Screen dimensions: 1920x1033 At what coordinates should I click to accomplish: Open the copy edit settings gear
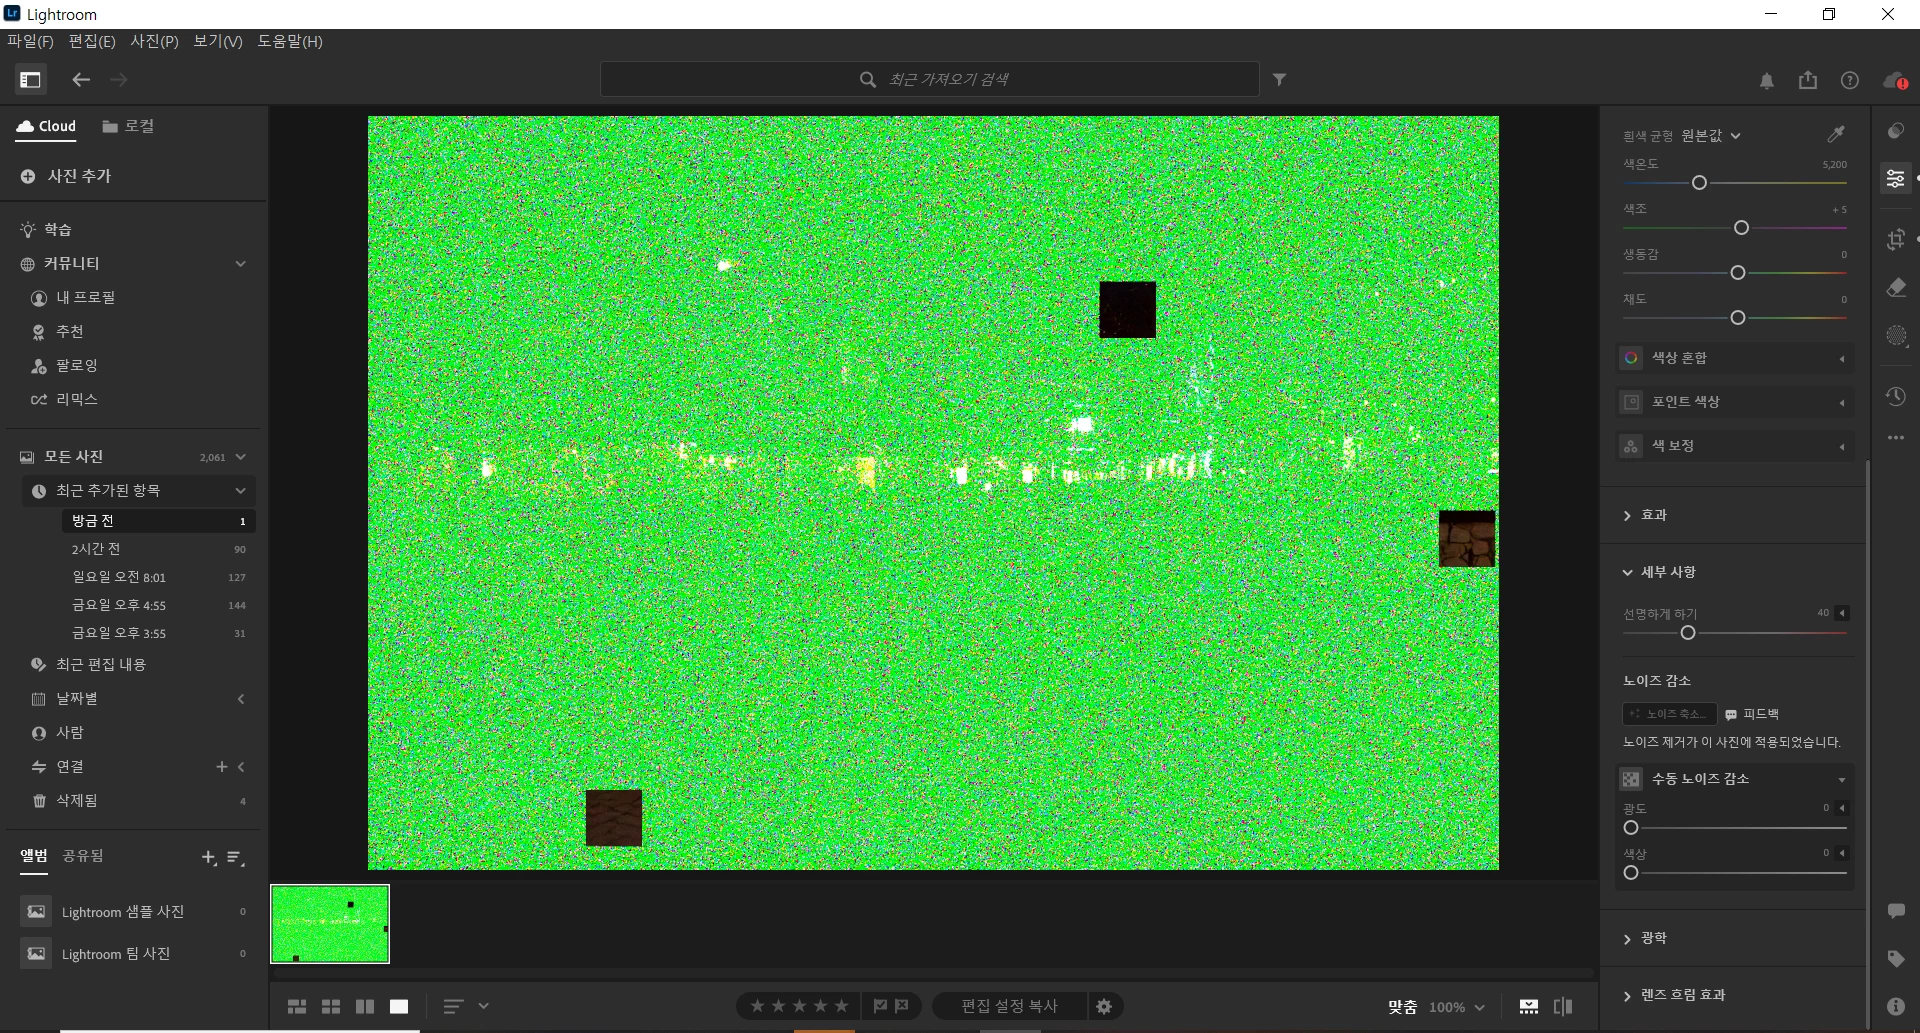click(x=1104, y=1007)
